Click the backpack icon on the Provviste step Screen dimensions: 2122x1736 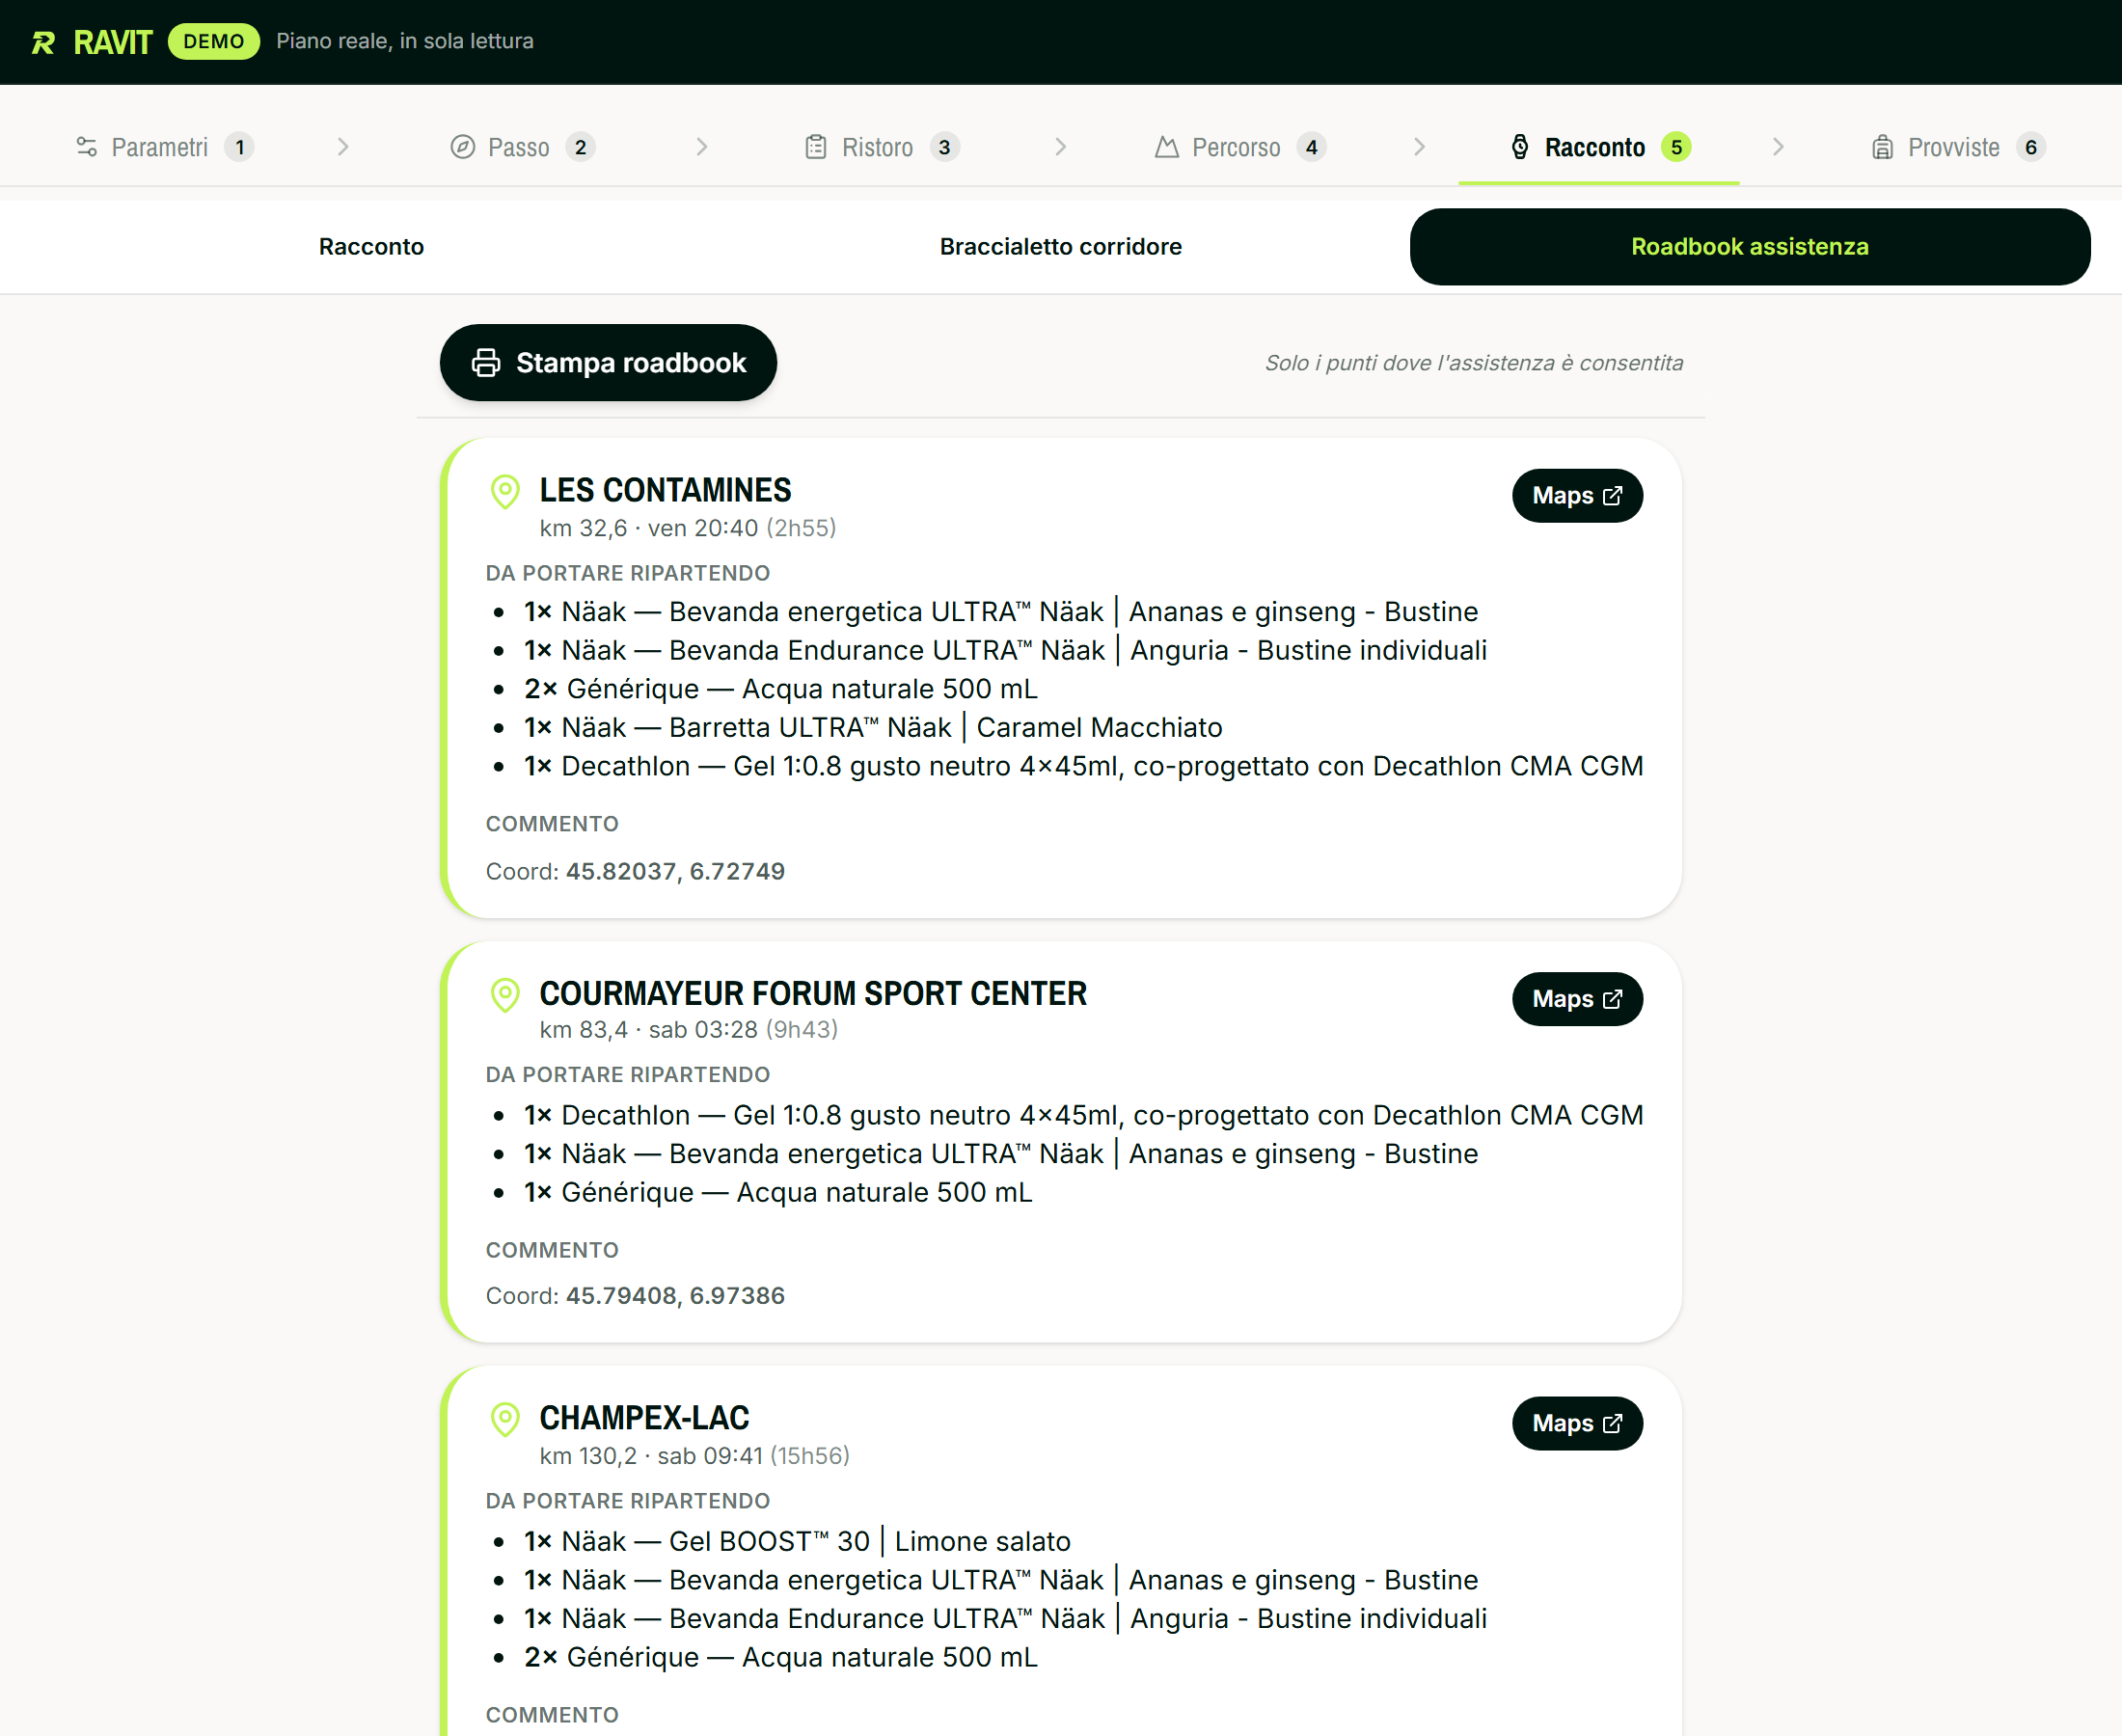pos(1882,147)
